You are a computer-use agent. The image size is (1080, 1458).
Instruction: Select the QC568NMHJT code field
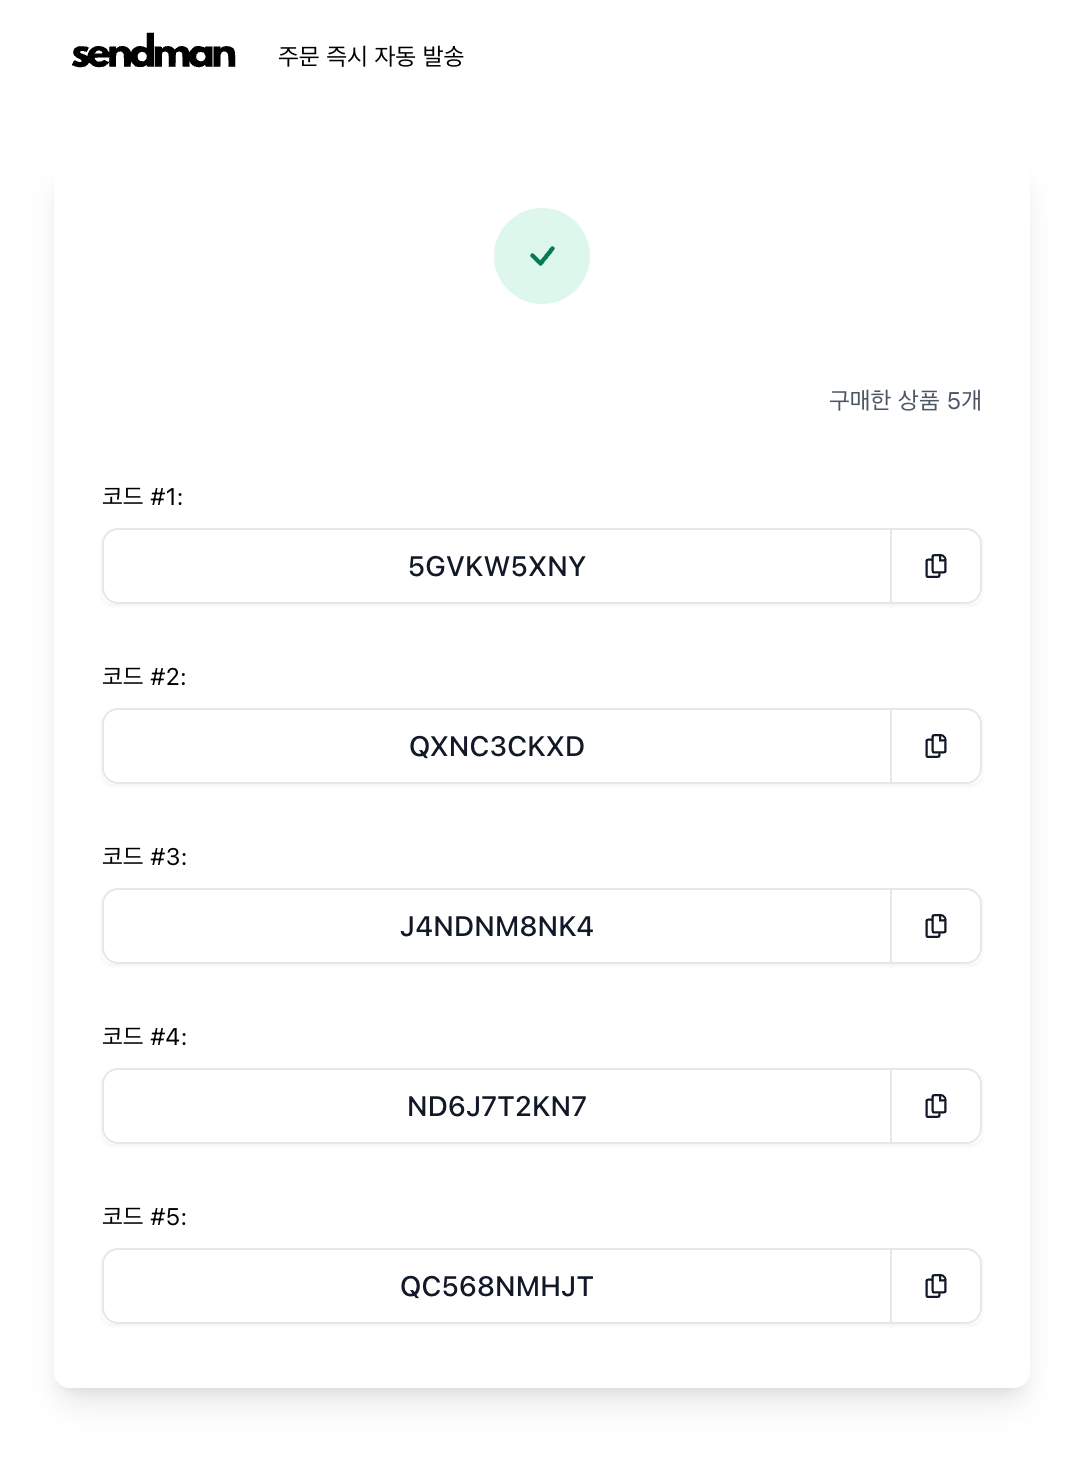click(x=497, y=1286)
